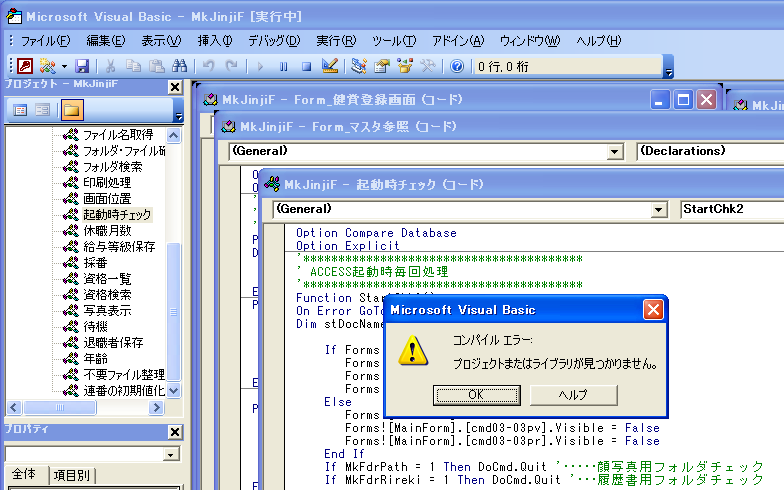Open the ウィンドウ(W) menu

tap(530, 40)
